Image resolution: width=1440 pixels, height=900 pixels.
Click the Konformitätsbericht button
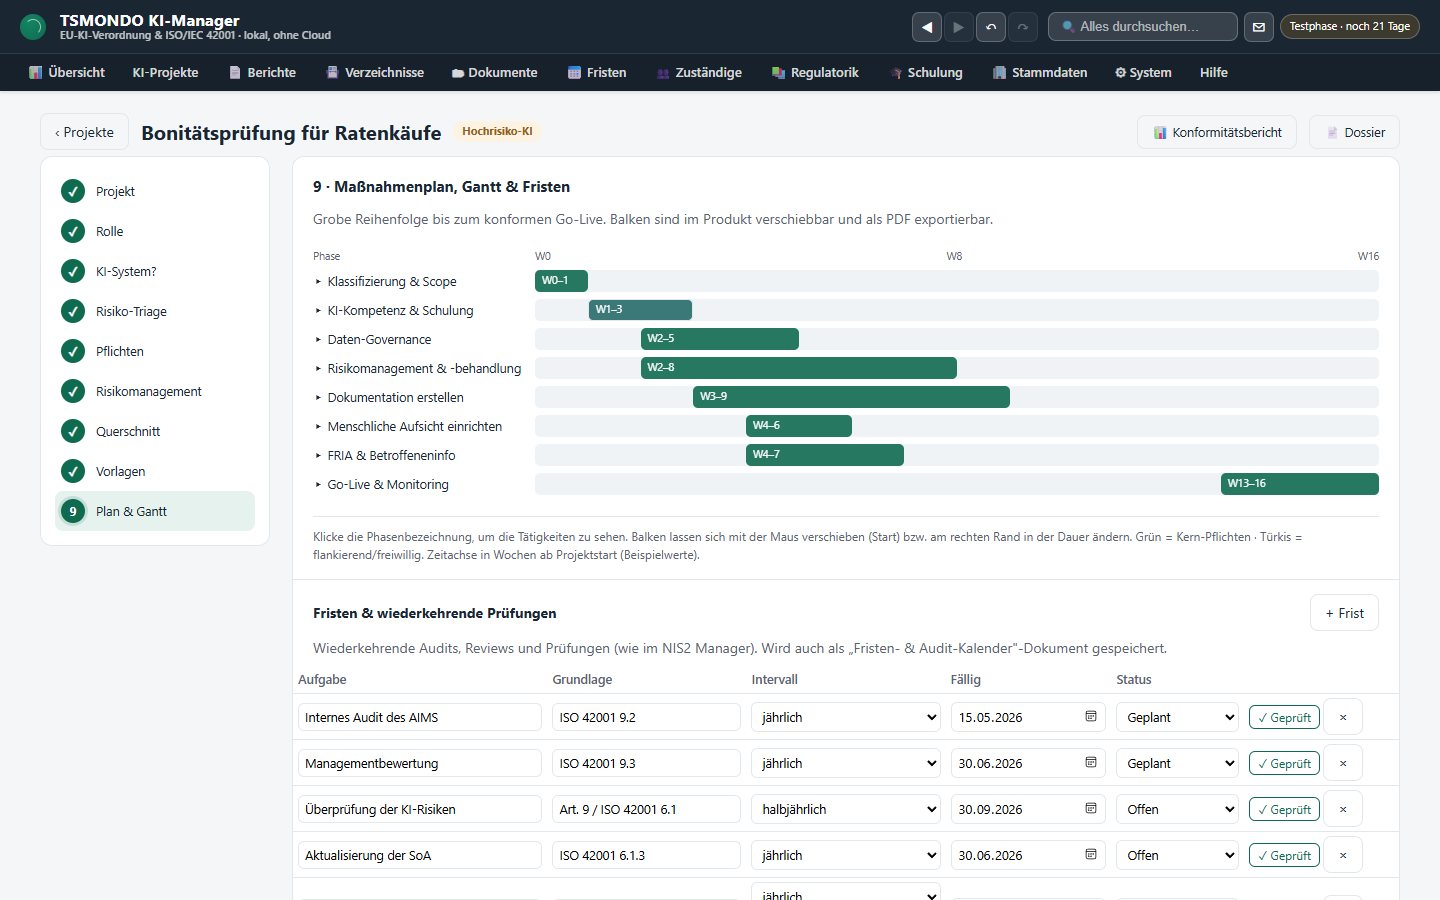tap(1217, 132)
